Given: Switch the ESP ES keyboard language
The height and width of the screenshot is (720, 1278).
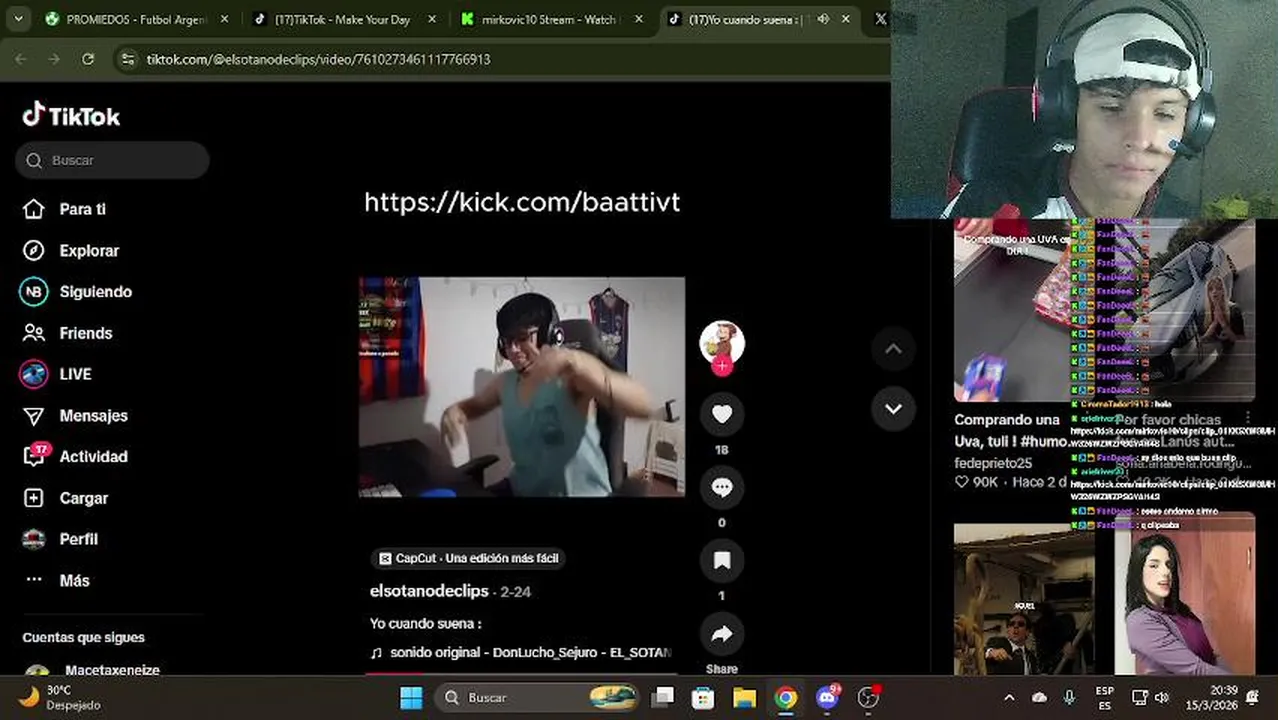Looking at the screenshot, I should (x=1105, y=697).
